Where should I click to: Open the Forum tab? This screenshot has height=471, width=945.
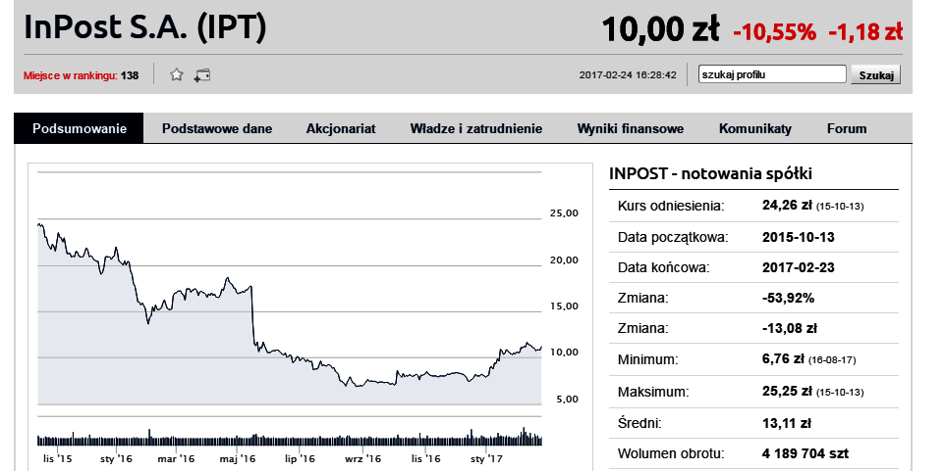point(847,128)
